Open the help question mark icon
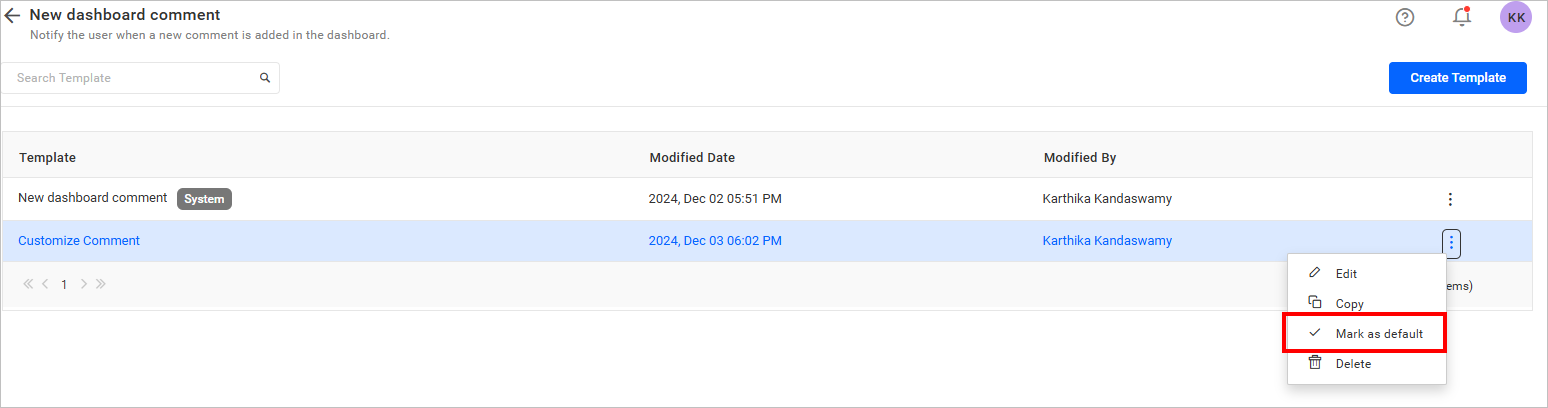The height and width of the screenshot is (408, 1548). point(1405,17)
